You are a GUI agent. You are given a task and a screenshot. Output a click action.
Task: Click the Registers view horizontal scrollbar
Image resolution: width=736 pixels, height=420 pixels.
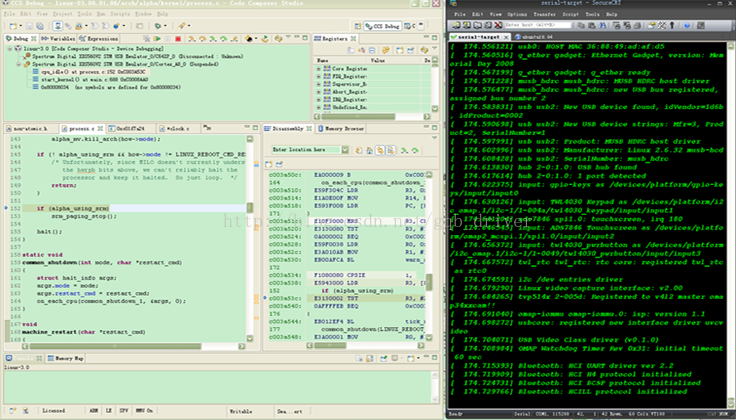tap(371, 116)
